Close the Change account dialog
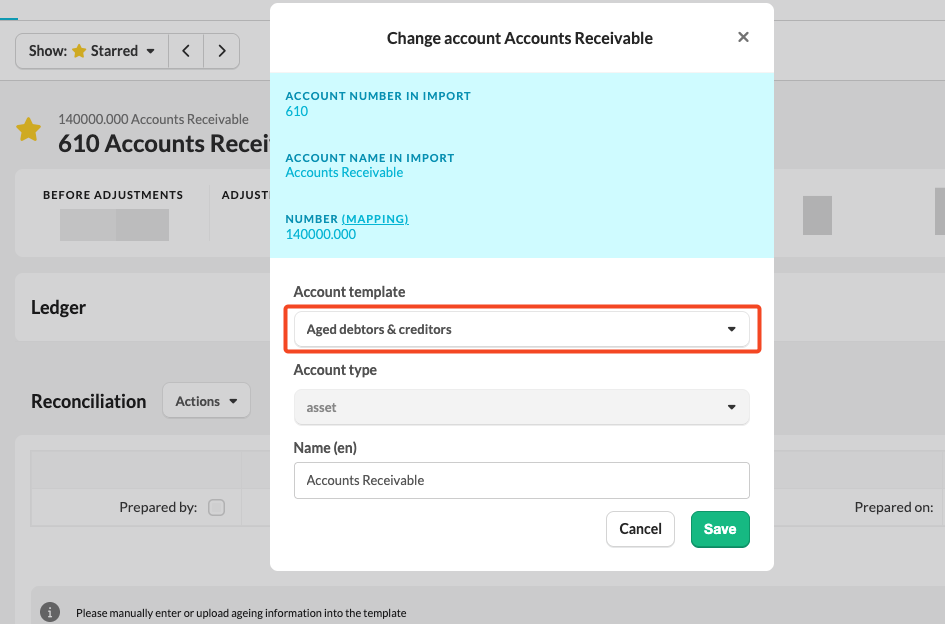This screenshot has height=624, width=945. click(743, 37)
